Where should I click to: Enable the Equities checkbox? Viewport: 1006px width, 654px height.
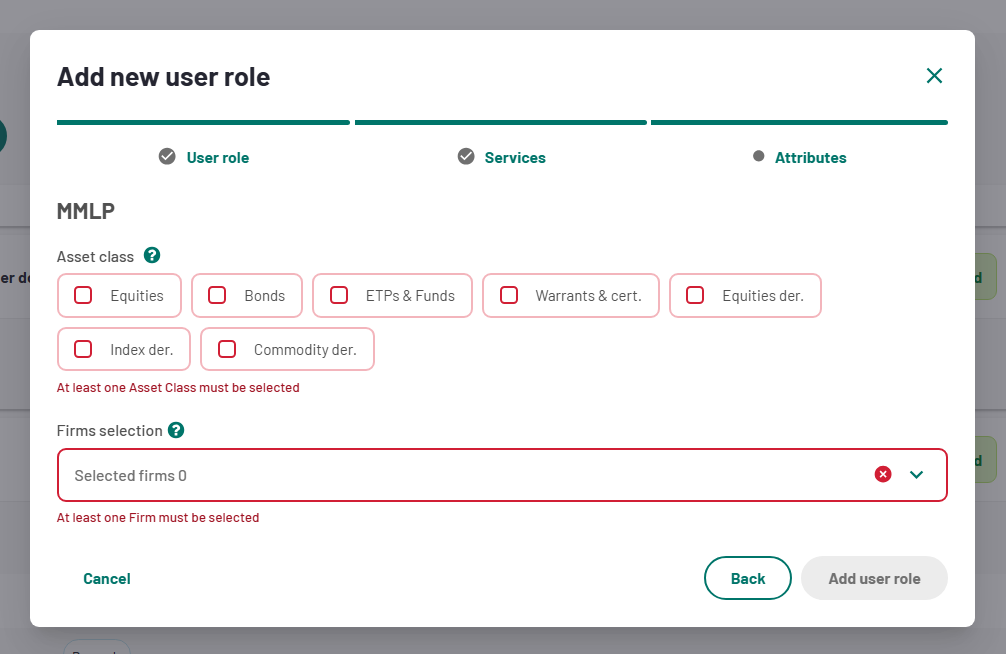pos(84,295)
